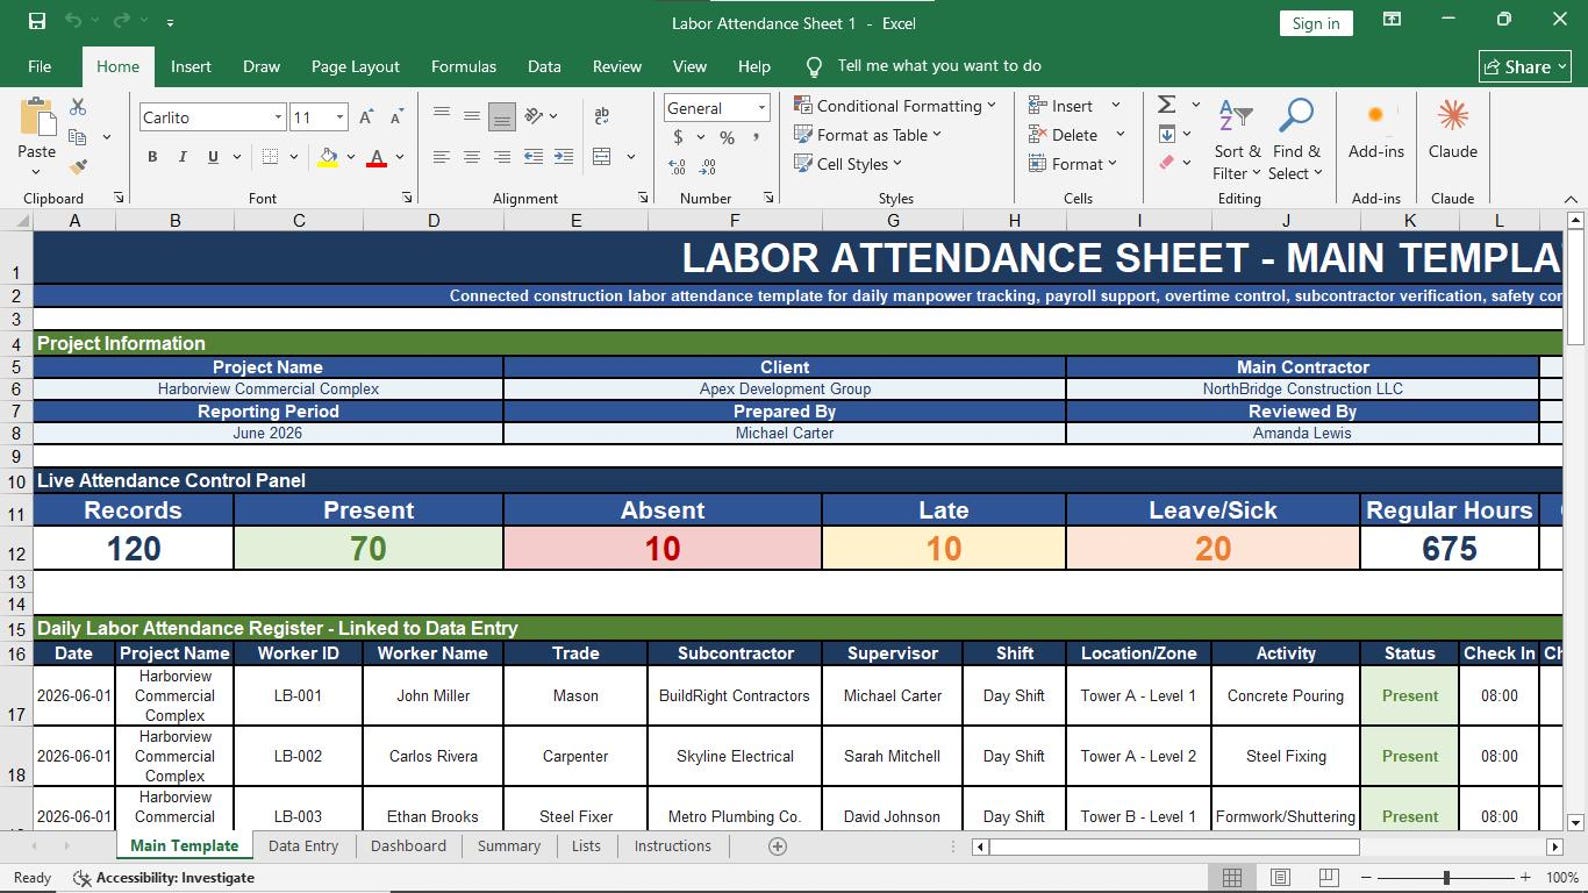1588x893 pixels.
Task: Open the Data Entry sheet tab
Action: tap(303, 846)
